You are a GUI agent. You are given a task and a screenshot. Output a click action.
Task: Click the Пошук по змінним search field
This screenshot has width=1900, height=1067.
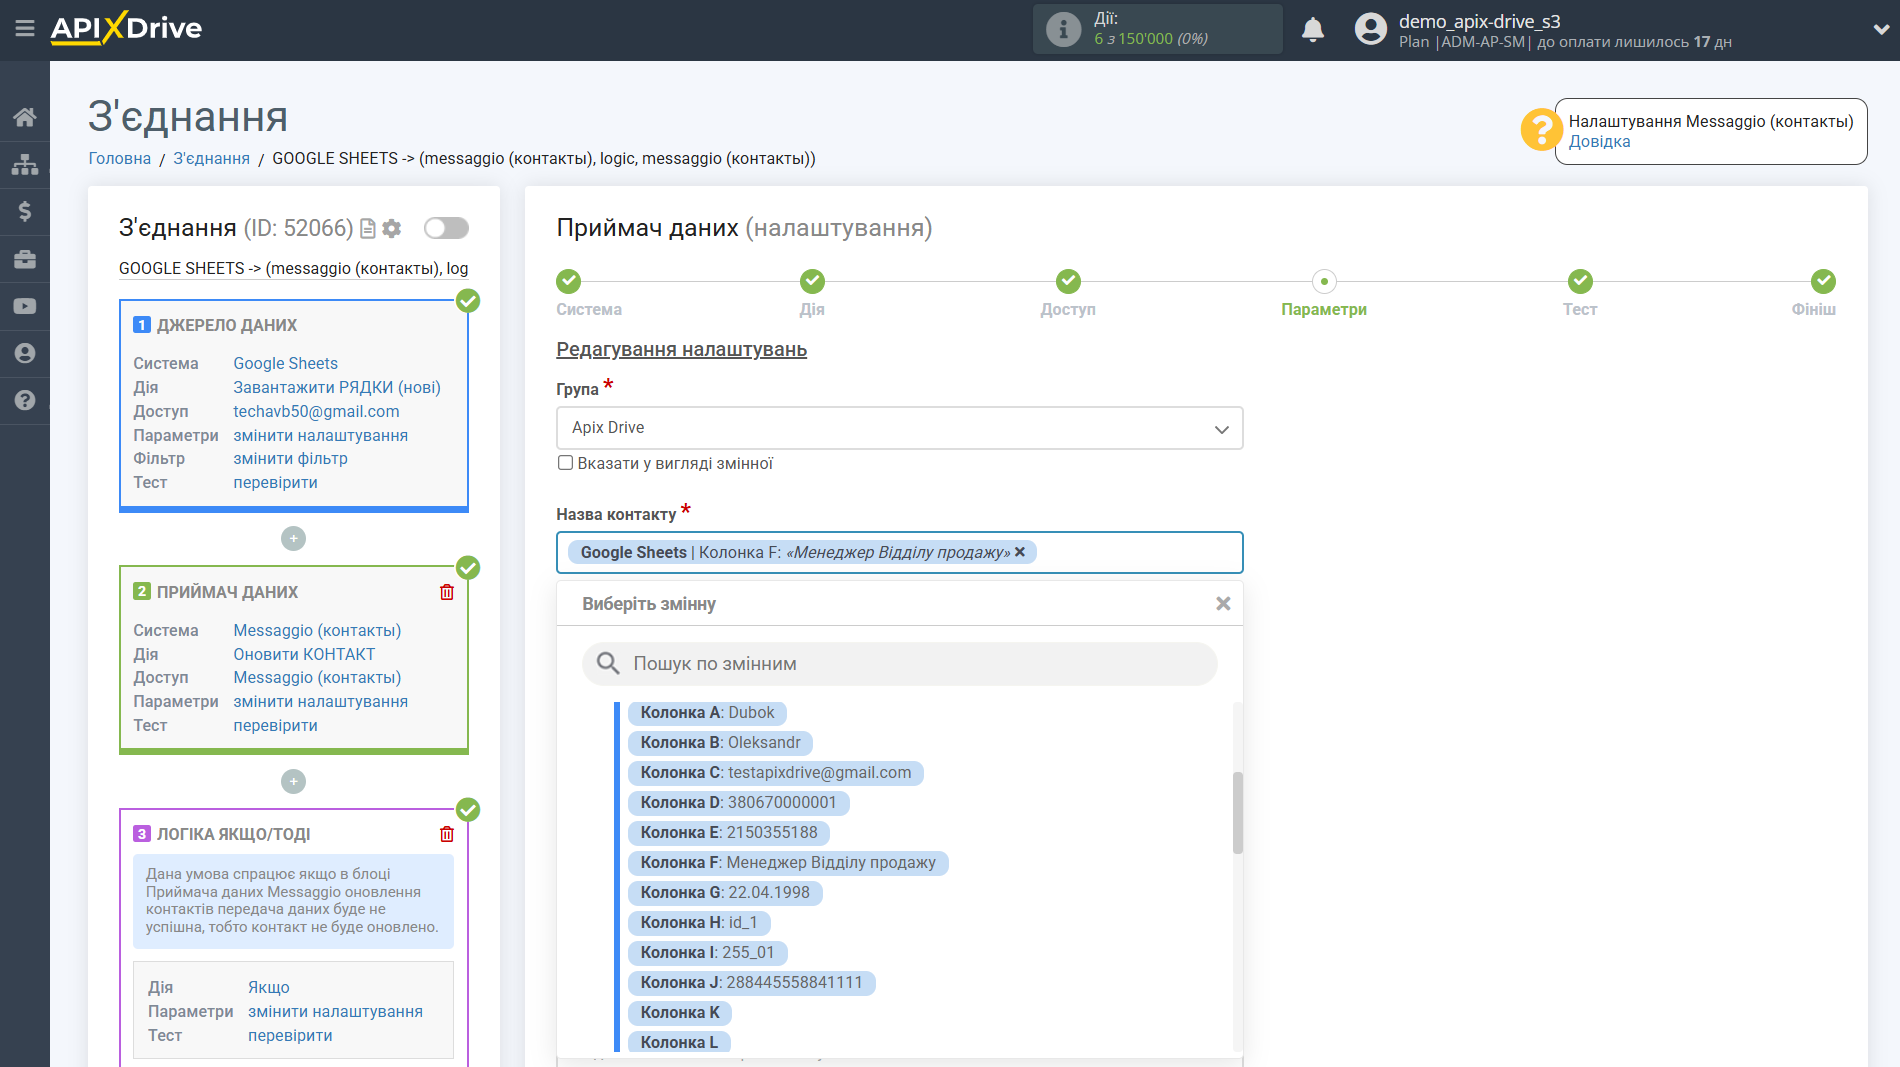(x=900, y=664)
